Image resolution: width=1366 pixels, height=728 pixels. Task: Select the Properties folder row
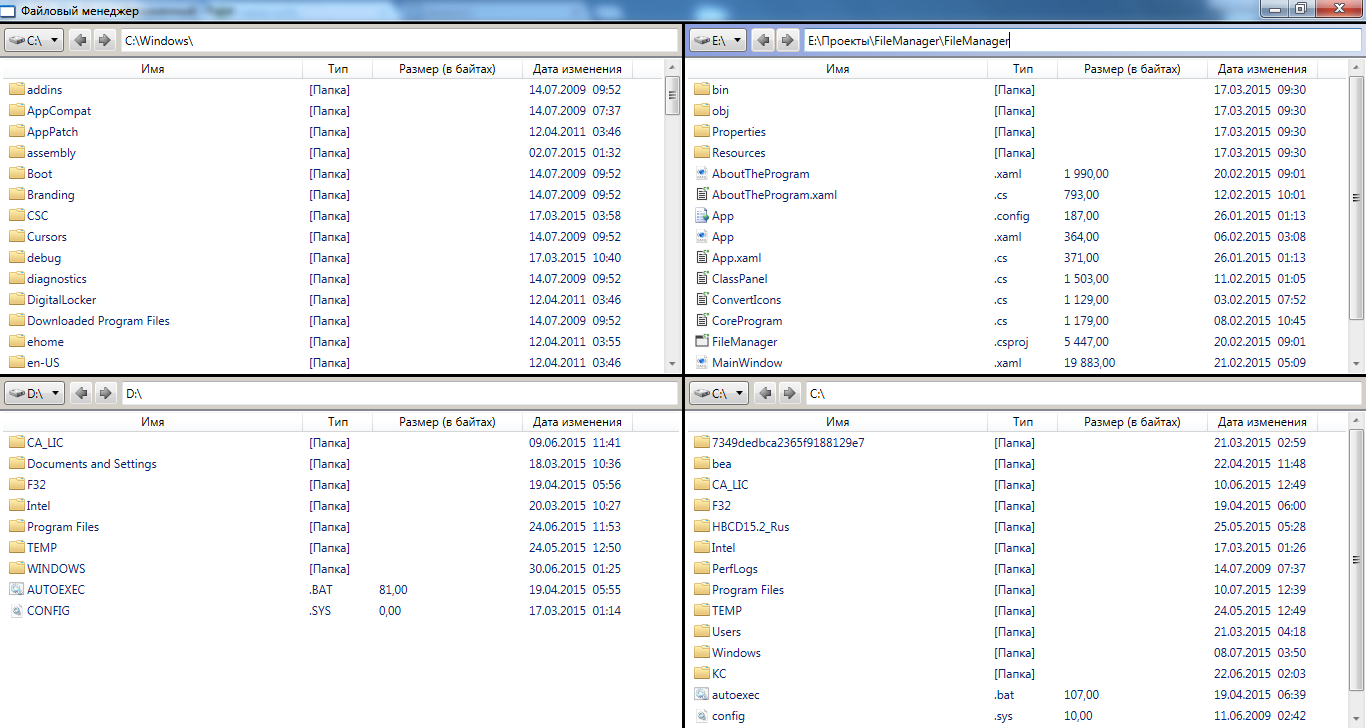1018,132
